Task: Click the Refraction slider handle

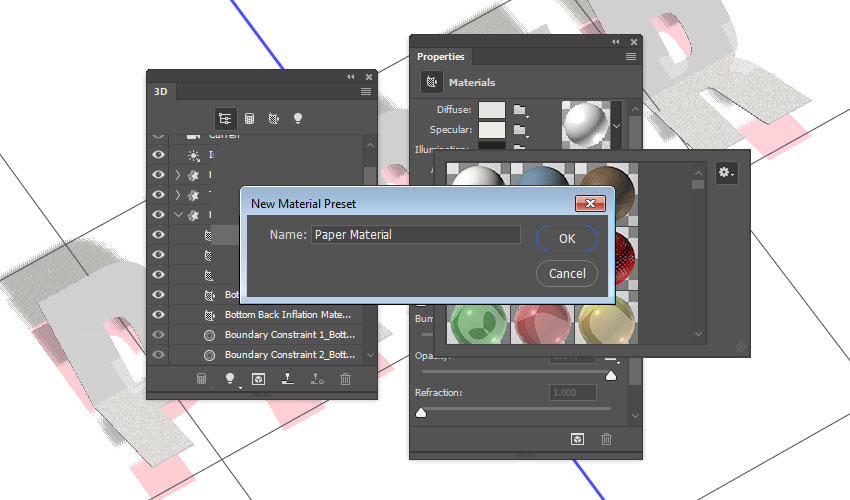Action: (421, 413)
